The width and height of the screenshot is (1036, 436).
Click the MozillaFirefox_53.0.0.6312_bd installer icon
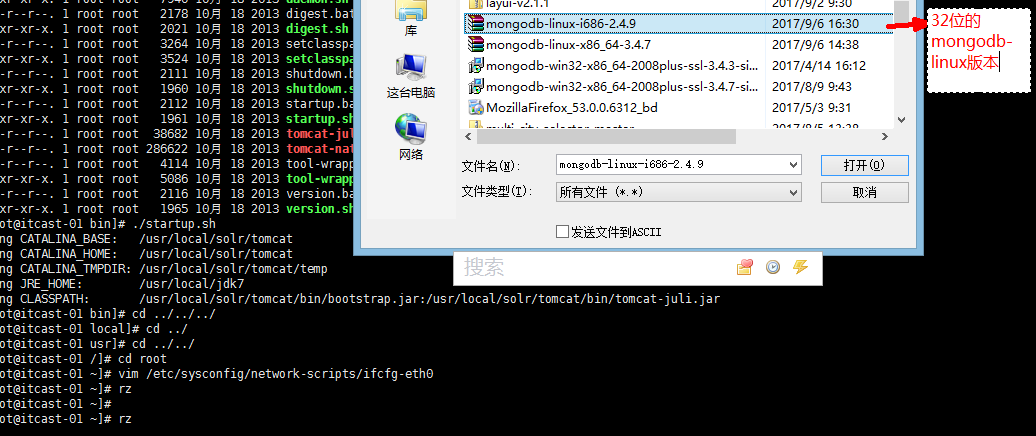pos(475,108)
